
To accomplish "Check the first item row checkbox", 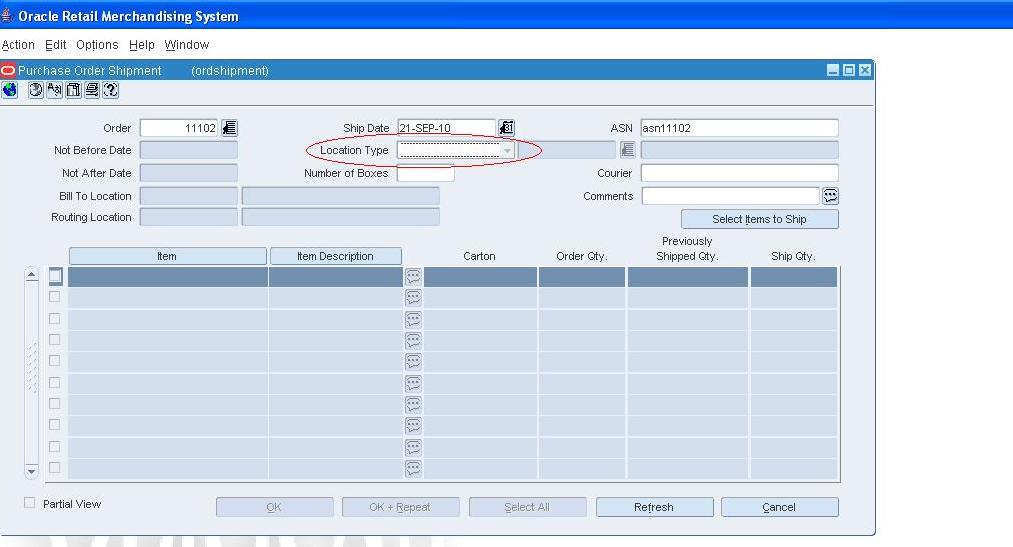I will click(x=56, y=276).
